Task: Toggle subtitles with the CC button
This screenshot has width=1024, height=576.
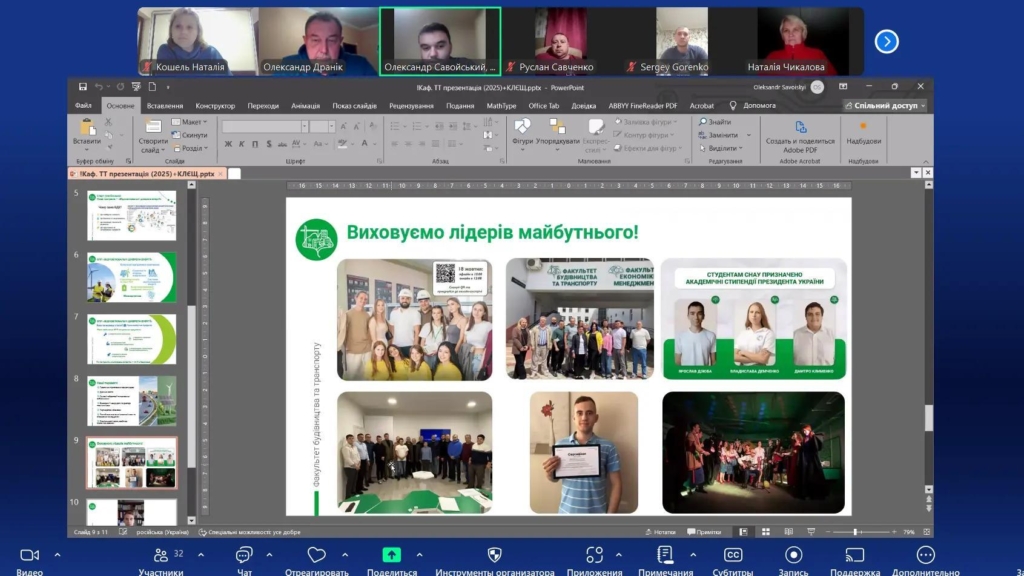Action: pyautogui.click(x=733, y=555)
